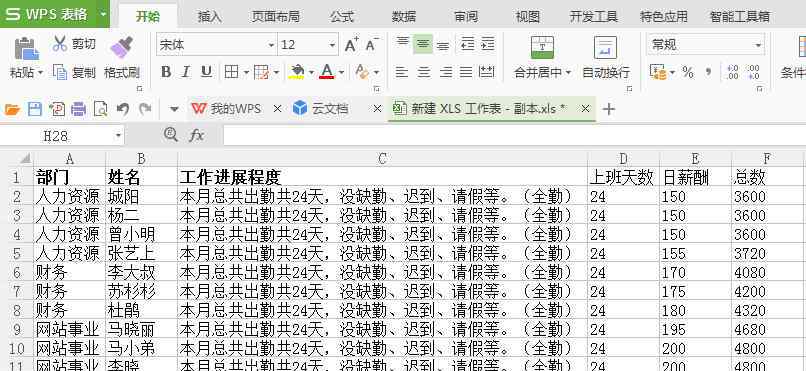Click the H28 cell name box
Image resolution: width=806 pixels, height=371 pixels.
pos(62,136)
